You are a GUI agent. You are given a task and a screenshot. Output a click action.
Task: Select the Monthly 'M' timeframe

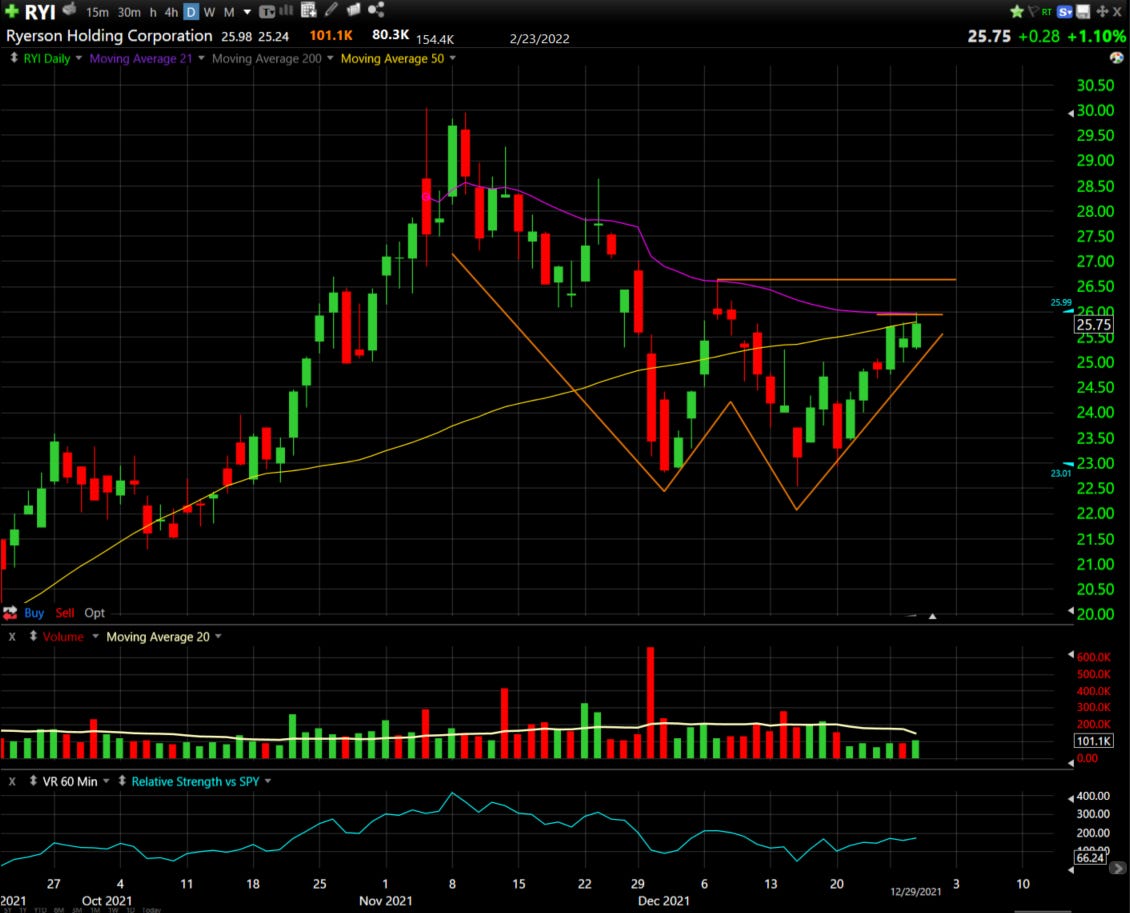click(x=228, y=12)
